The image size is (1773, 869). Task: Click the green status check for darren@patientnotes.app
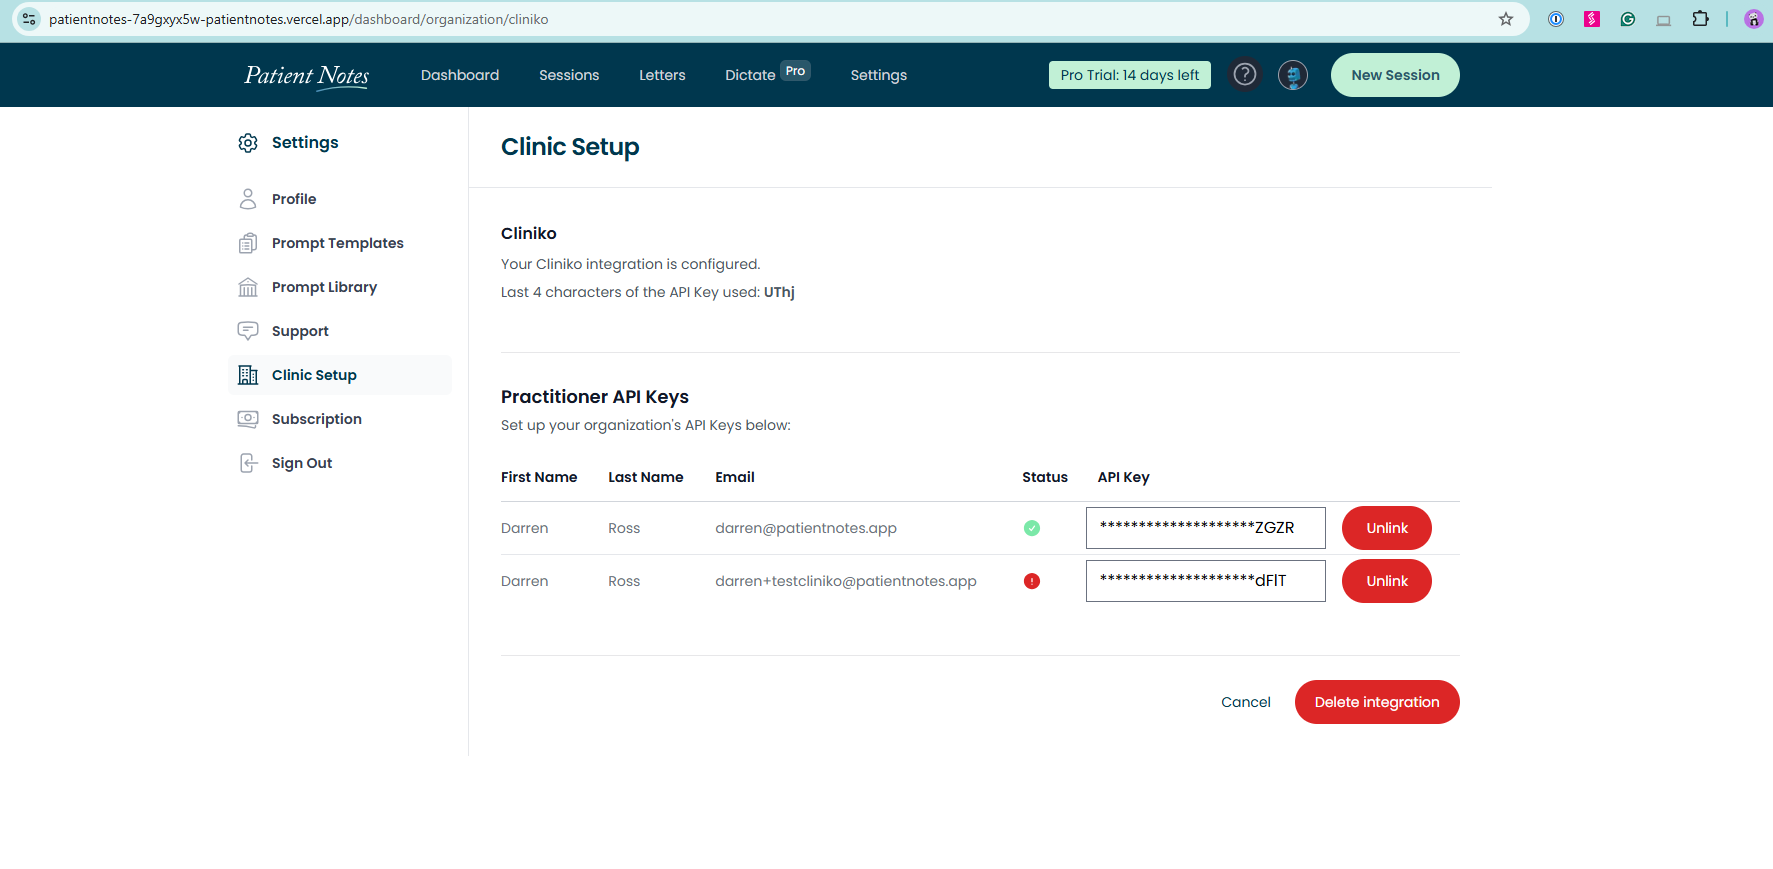[x=1032, y=528]
